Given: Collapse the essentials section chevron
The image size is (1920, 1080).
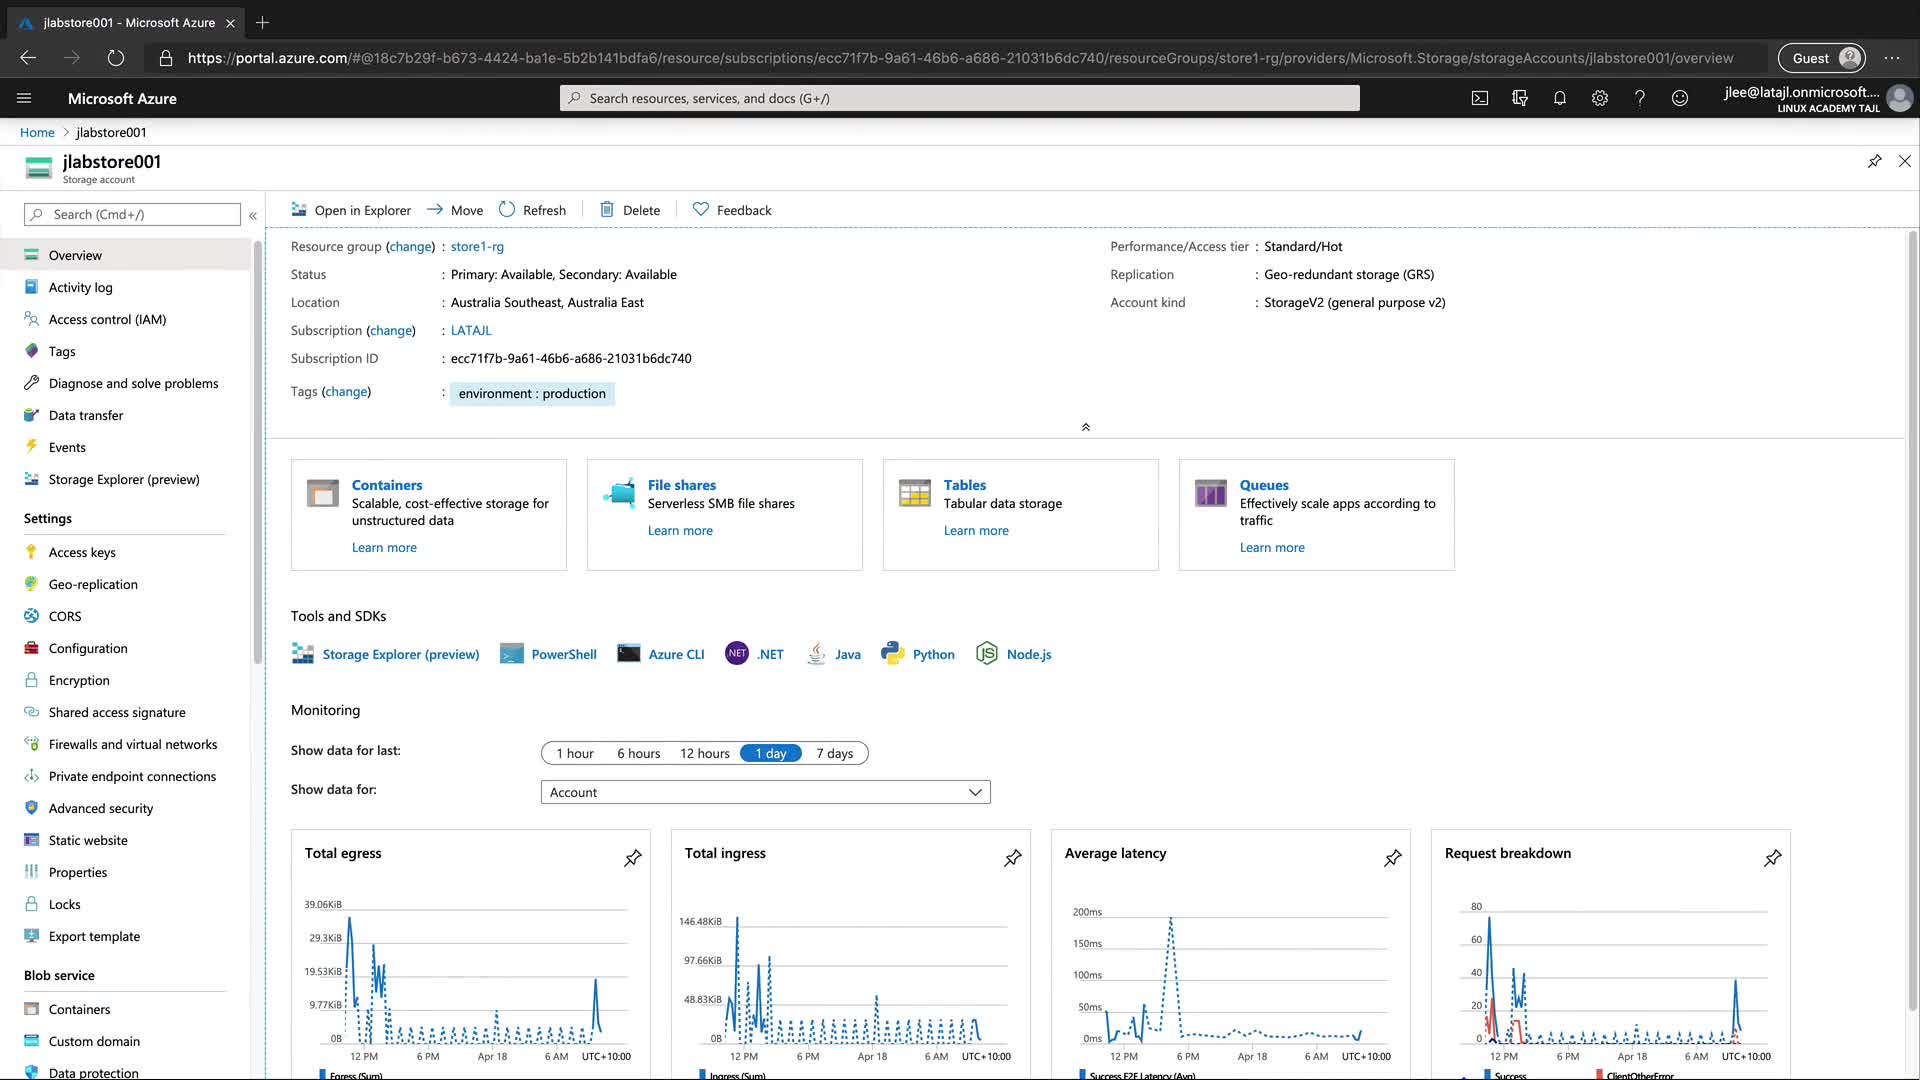Looking at the screenshot, I should coord(1086,427).
